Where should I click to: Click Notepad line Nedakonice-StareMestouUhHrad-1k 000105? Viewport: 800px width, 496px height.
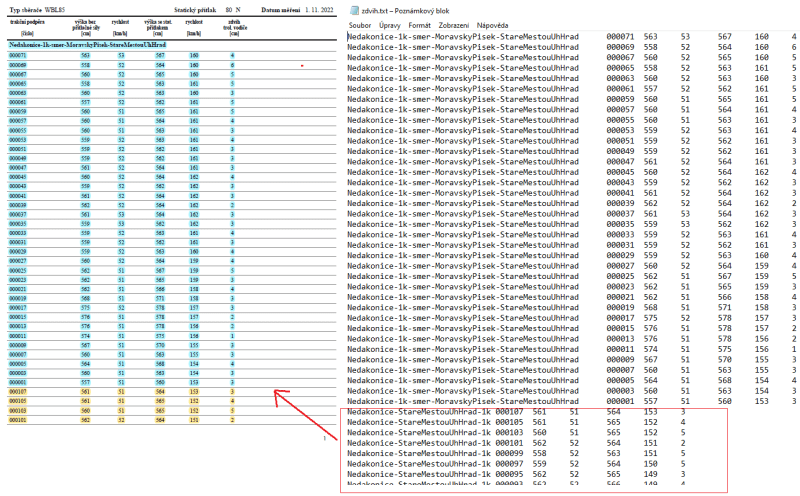(x=516, y=422)
